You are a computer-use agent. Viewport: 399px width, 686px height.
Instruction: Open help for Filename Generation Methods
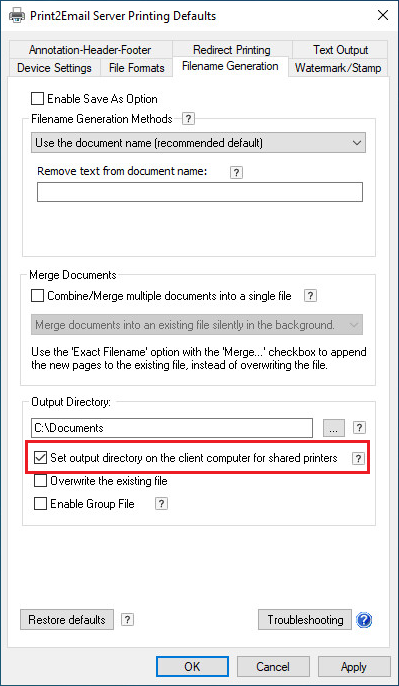point(188,119)
